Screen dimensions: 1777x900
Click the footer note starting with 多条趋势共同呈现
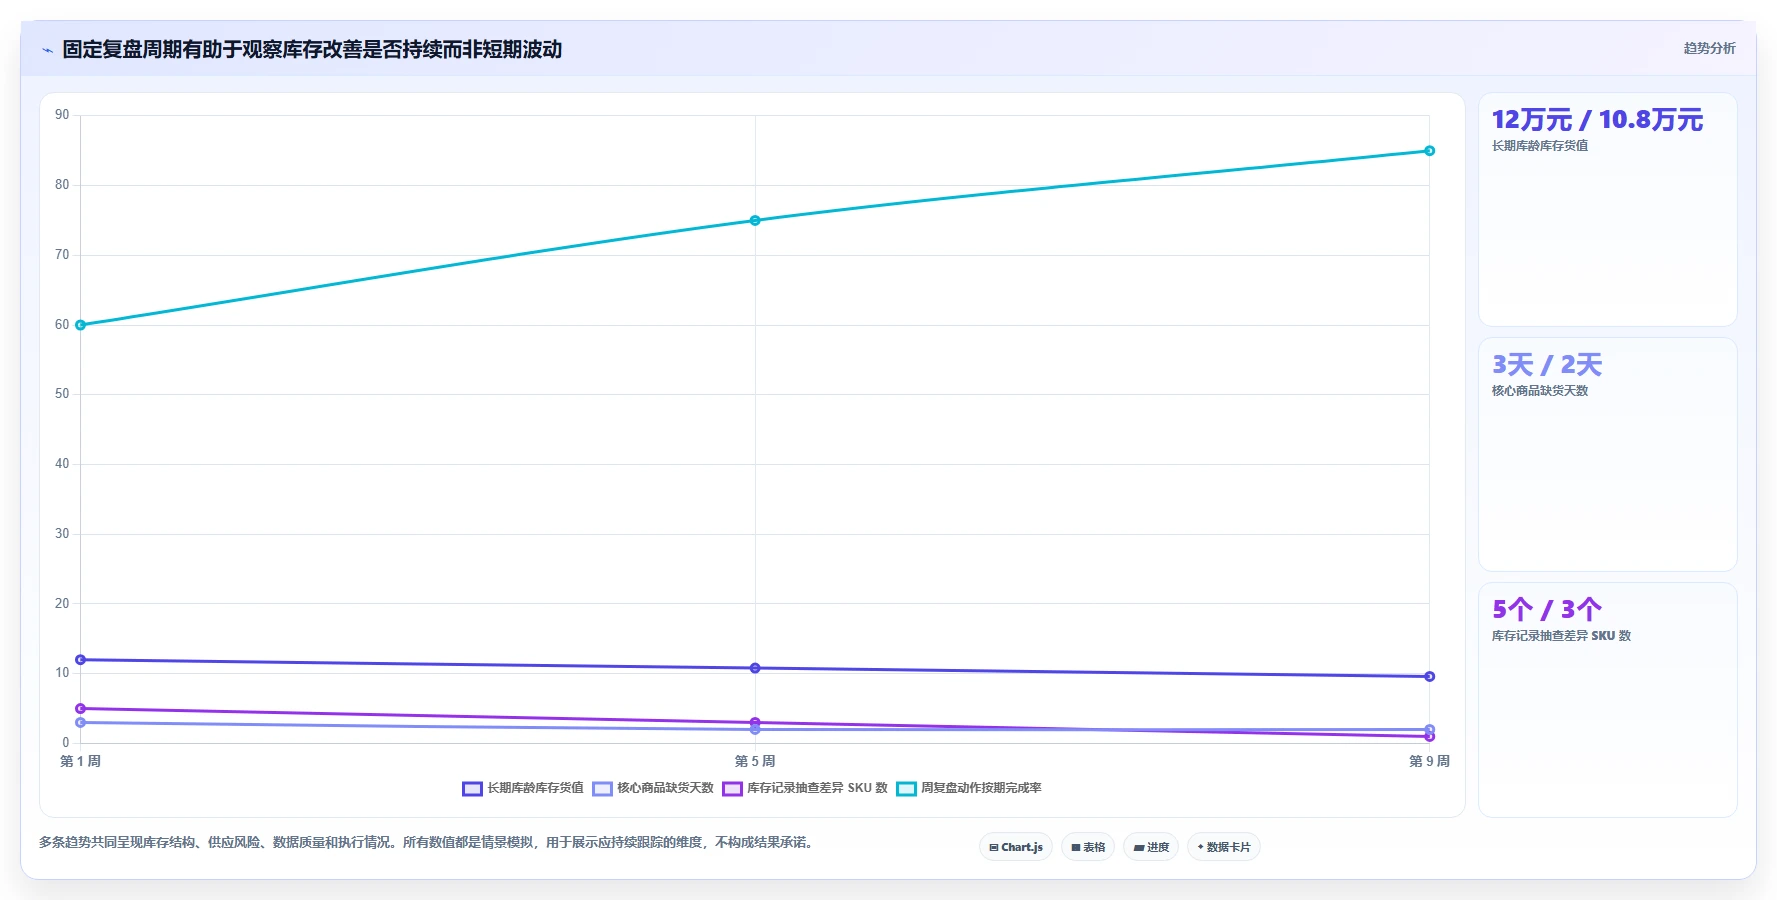click(428, 843)
